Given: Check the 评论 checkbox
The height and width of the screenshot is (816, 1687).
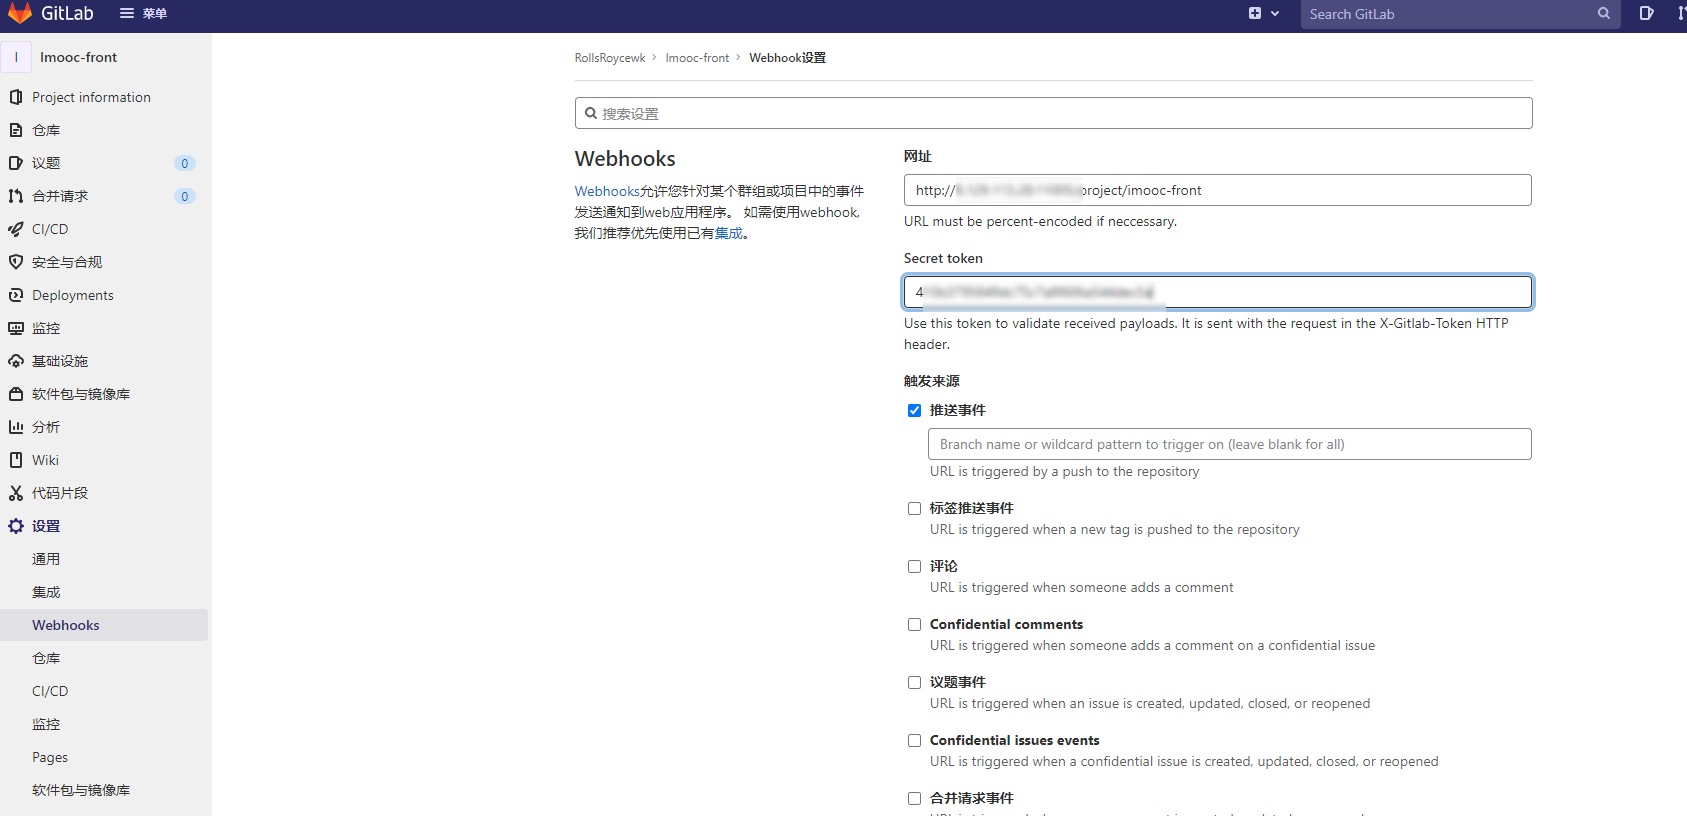Looking at the screenshot, I should (x=914, y=566).
